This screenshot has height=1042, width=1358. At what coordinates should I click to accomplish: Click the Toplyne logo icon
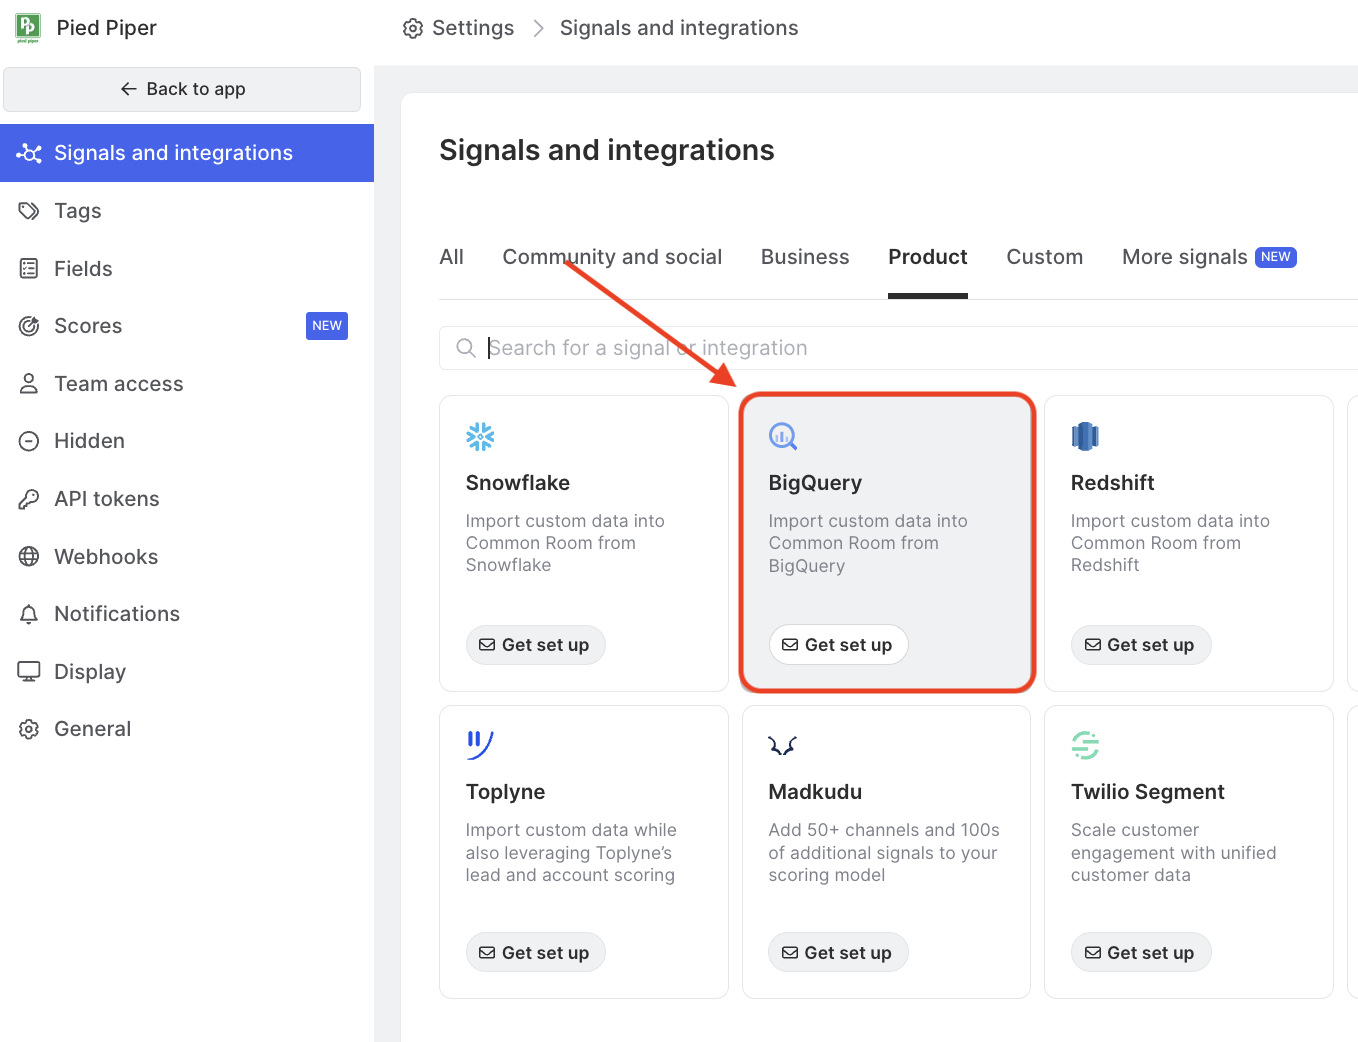(x=480, y=745)
